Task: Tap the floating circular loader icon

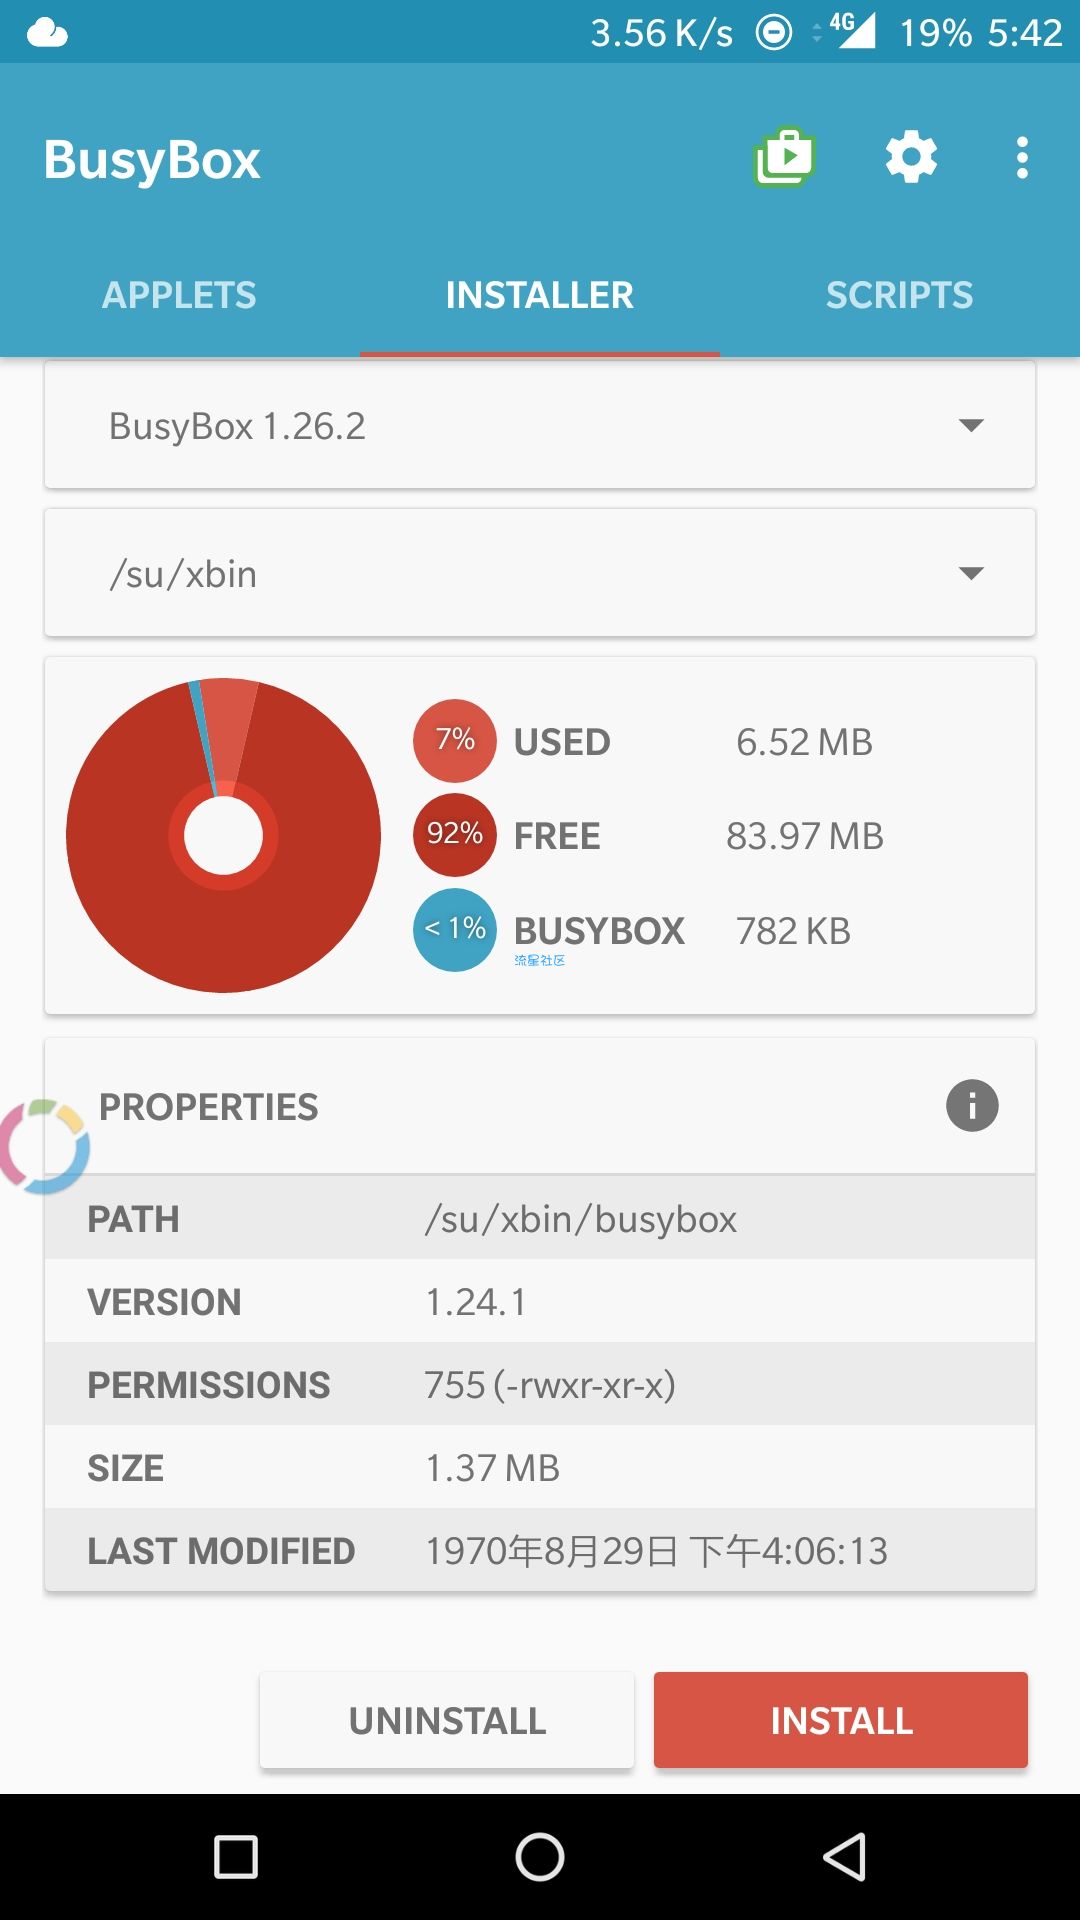Action: coord(44,1147)
